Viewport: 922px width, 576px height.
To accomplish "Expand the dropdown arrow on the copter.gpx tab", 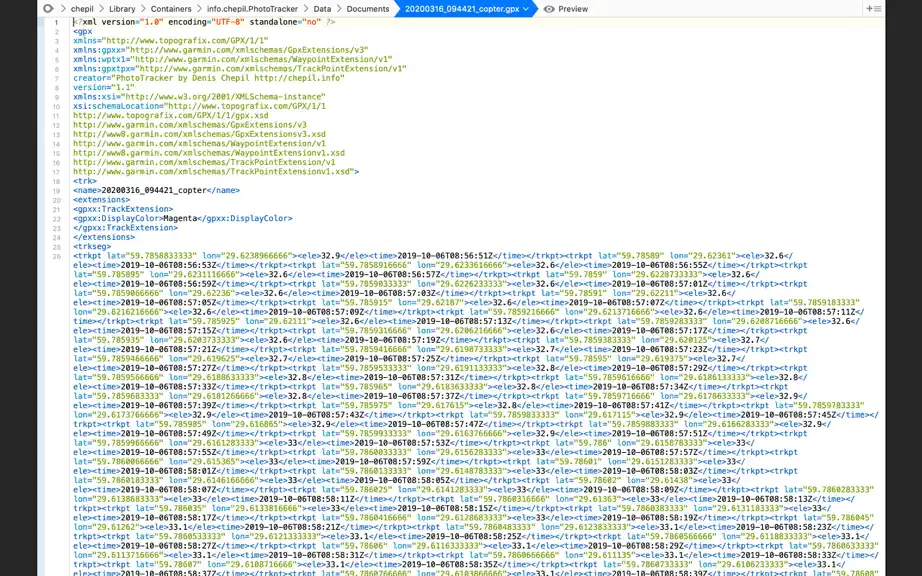I will pos(526,9).
